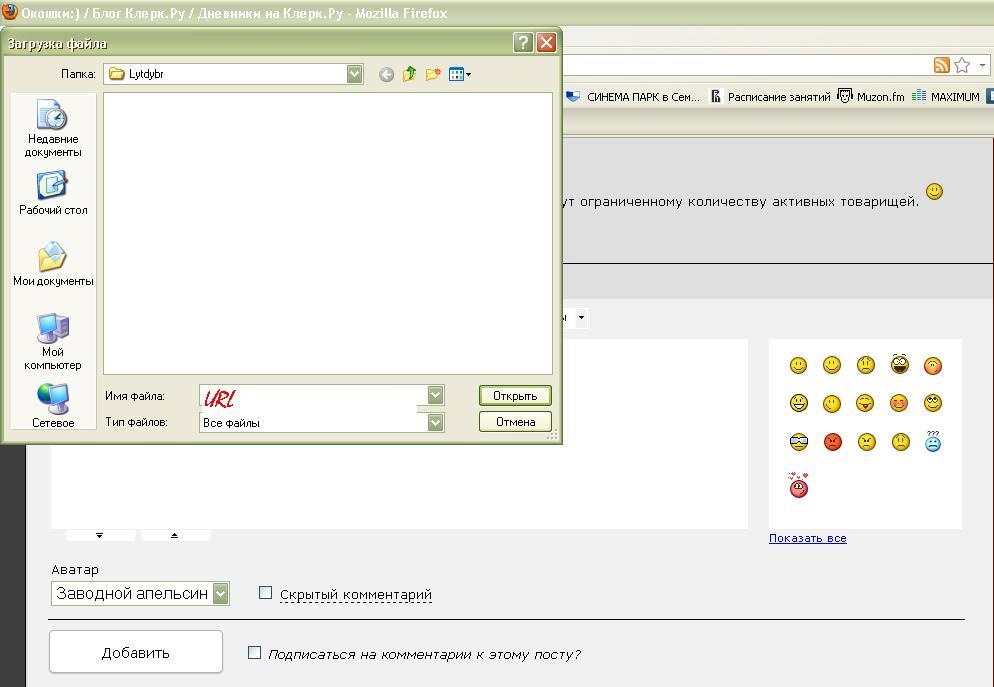Click the down-arrow textarea size control

tap(100, 536)
